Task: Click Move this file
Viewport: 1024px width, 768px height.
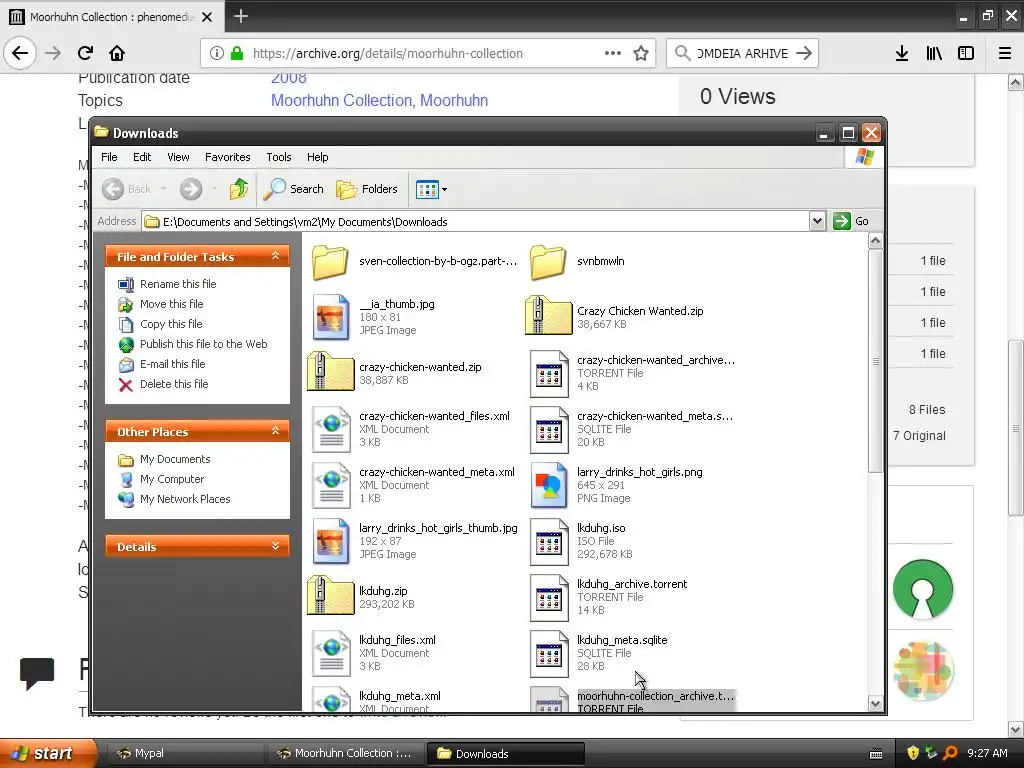Action: click(171, 304)
